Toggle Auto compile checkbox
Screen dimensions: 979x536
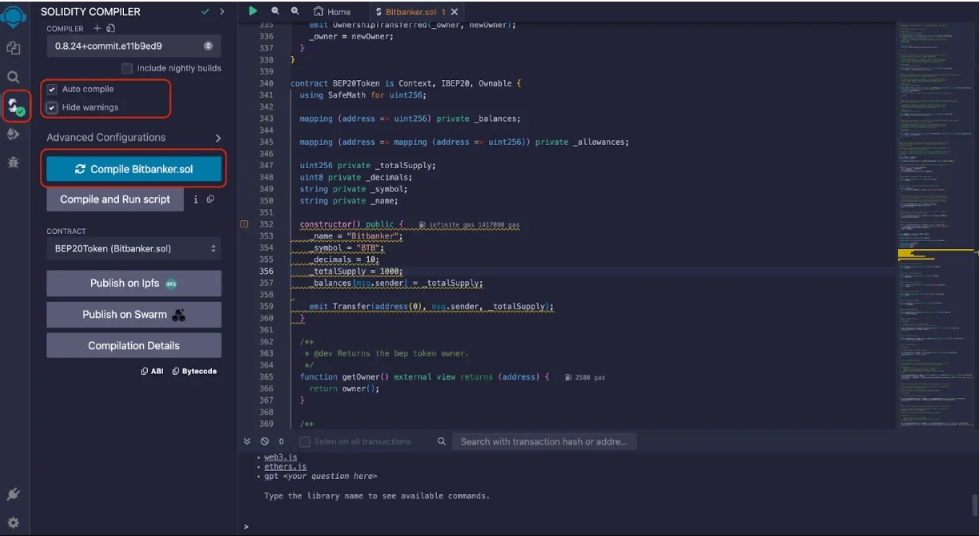(x=52, y=89)
